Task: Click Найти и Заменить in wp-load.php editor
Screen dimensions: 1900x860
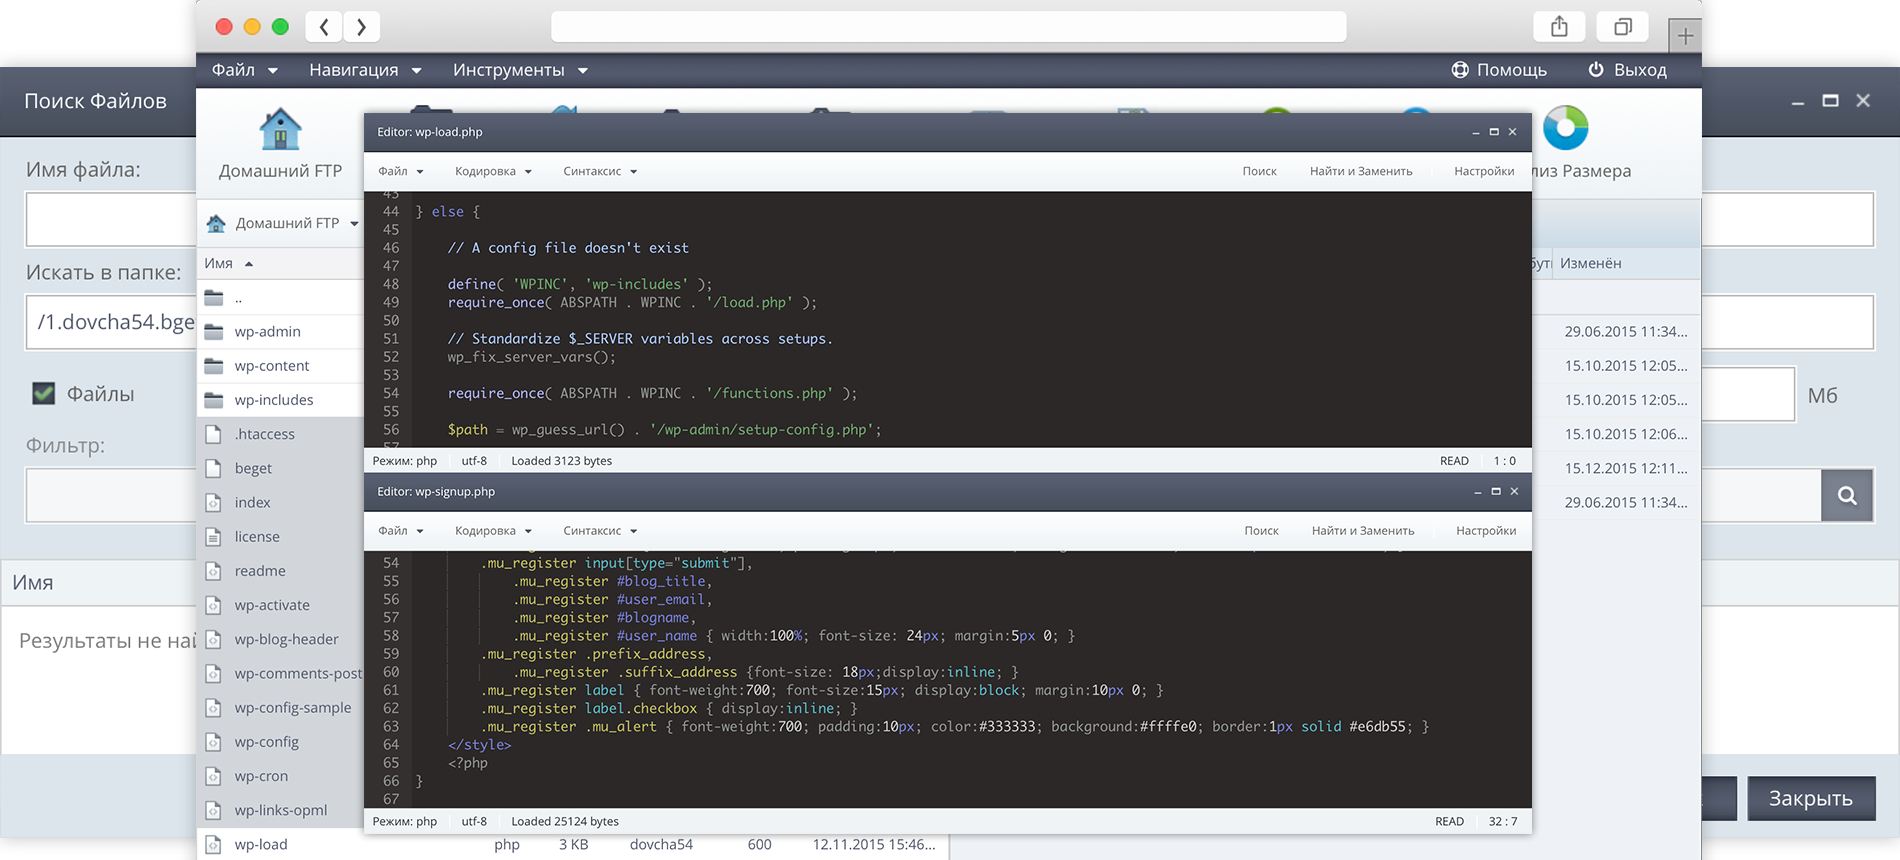Action: pos(1361,171)
